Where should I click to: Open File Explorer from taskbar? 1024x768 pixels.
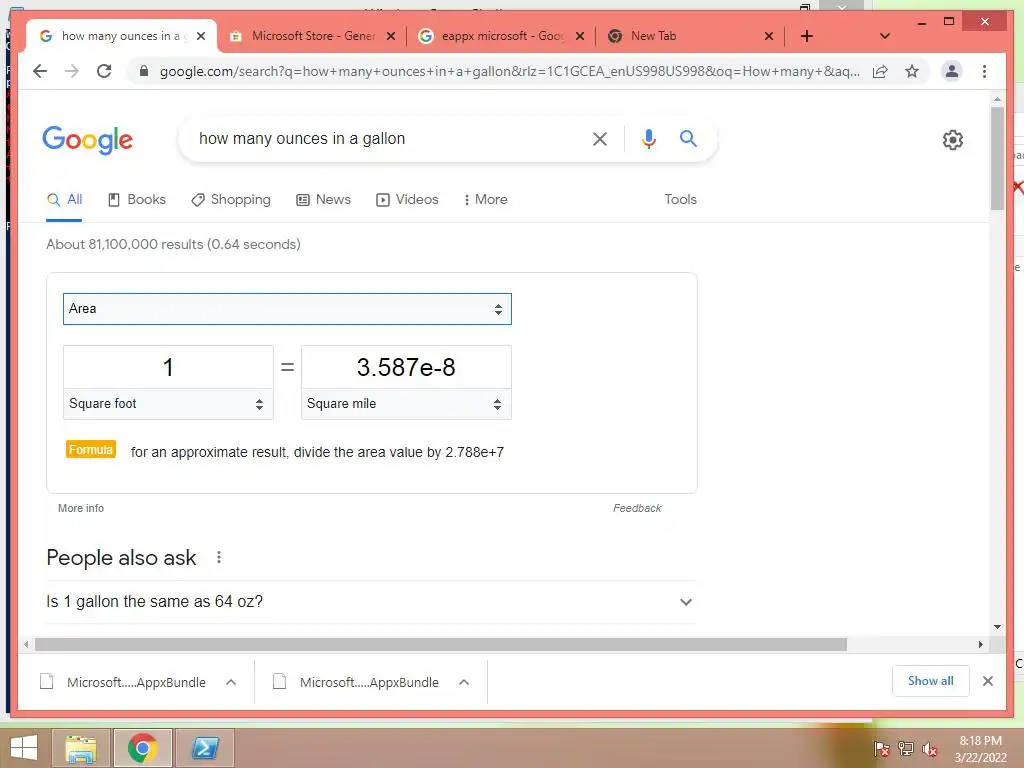pos(80,748)
